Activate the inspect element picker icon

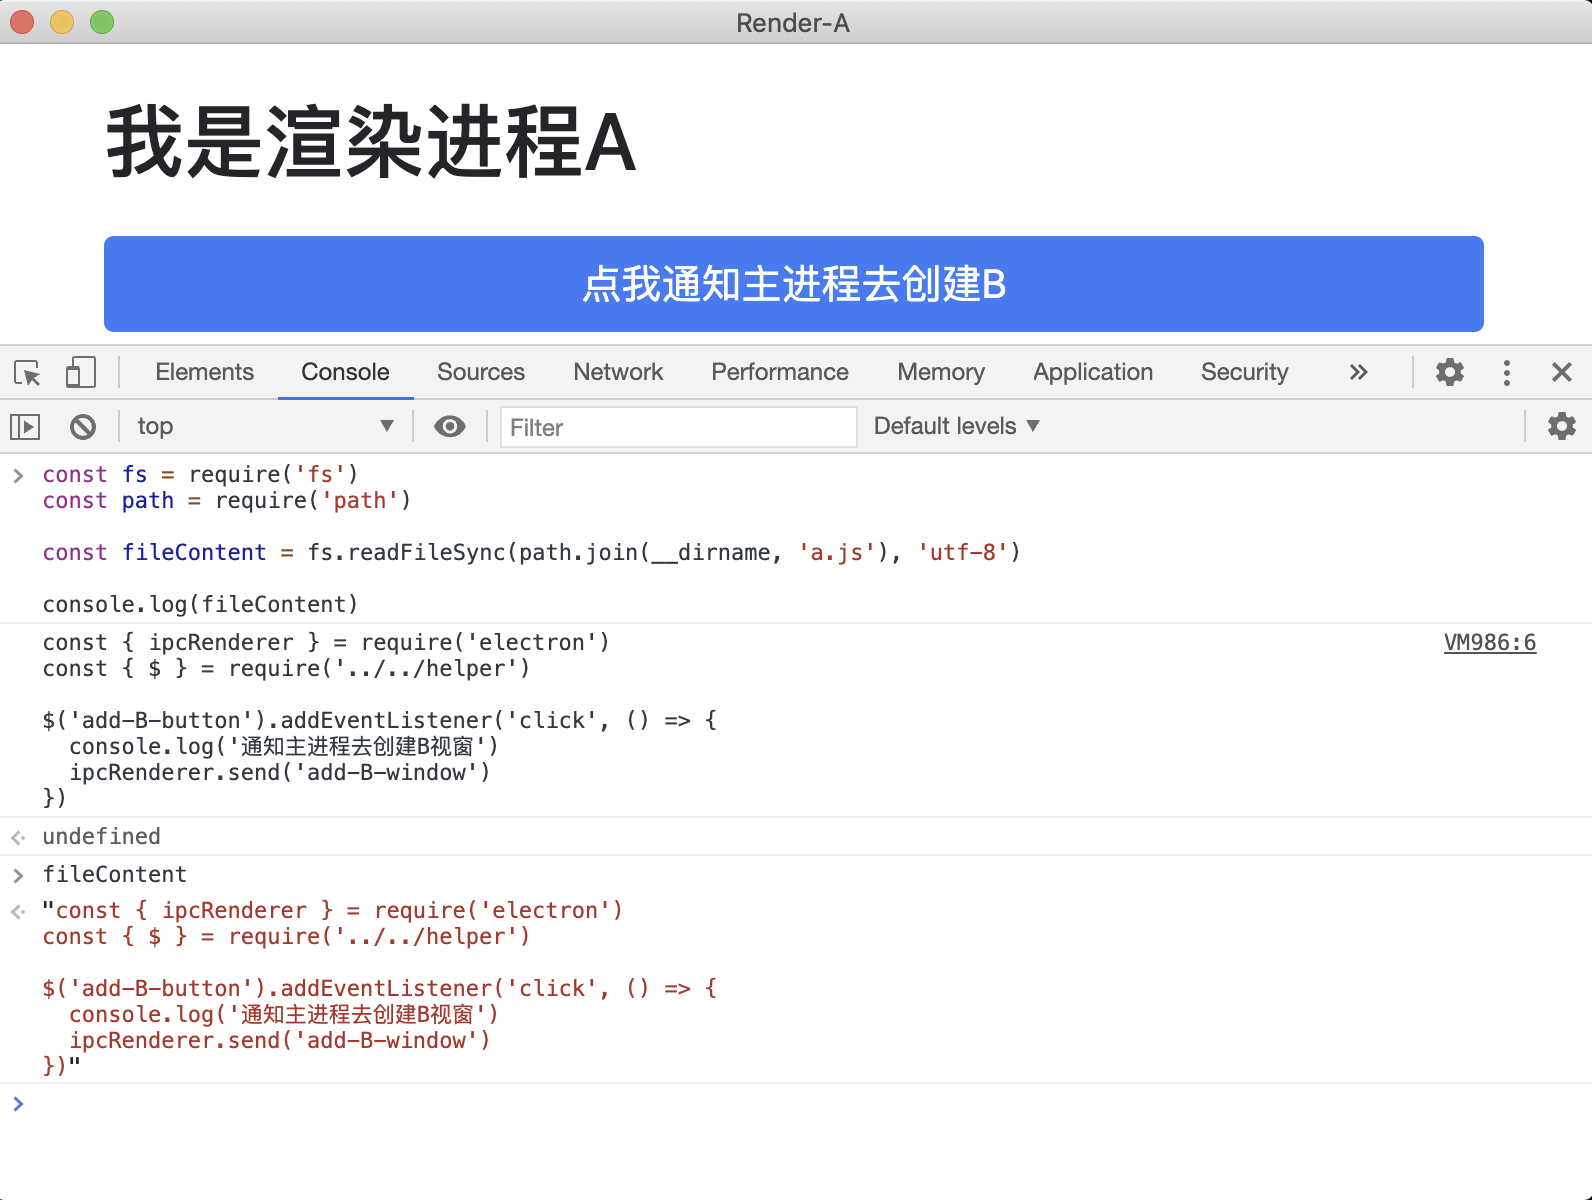pos(27,373)
